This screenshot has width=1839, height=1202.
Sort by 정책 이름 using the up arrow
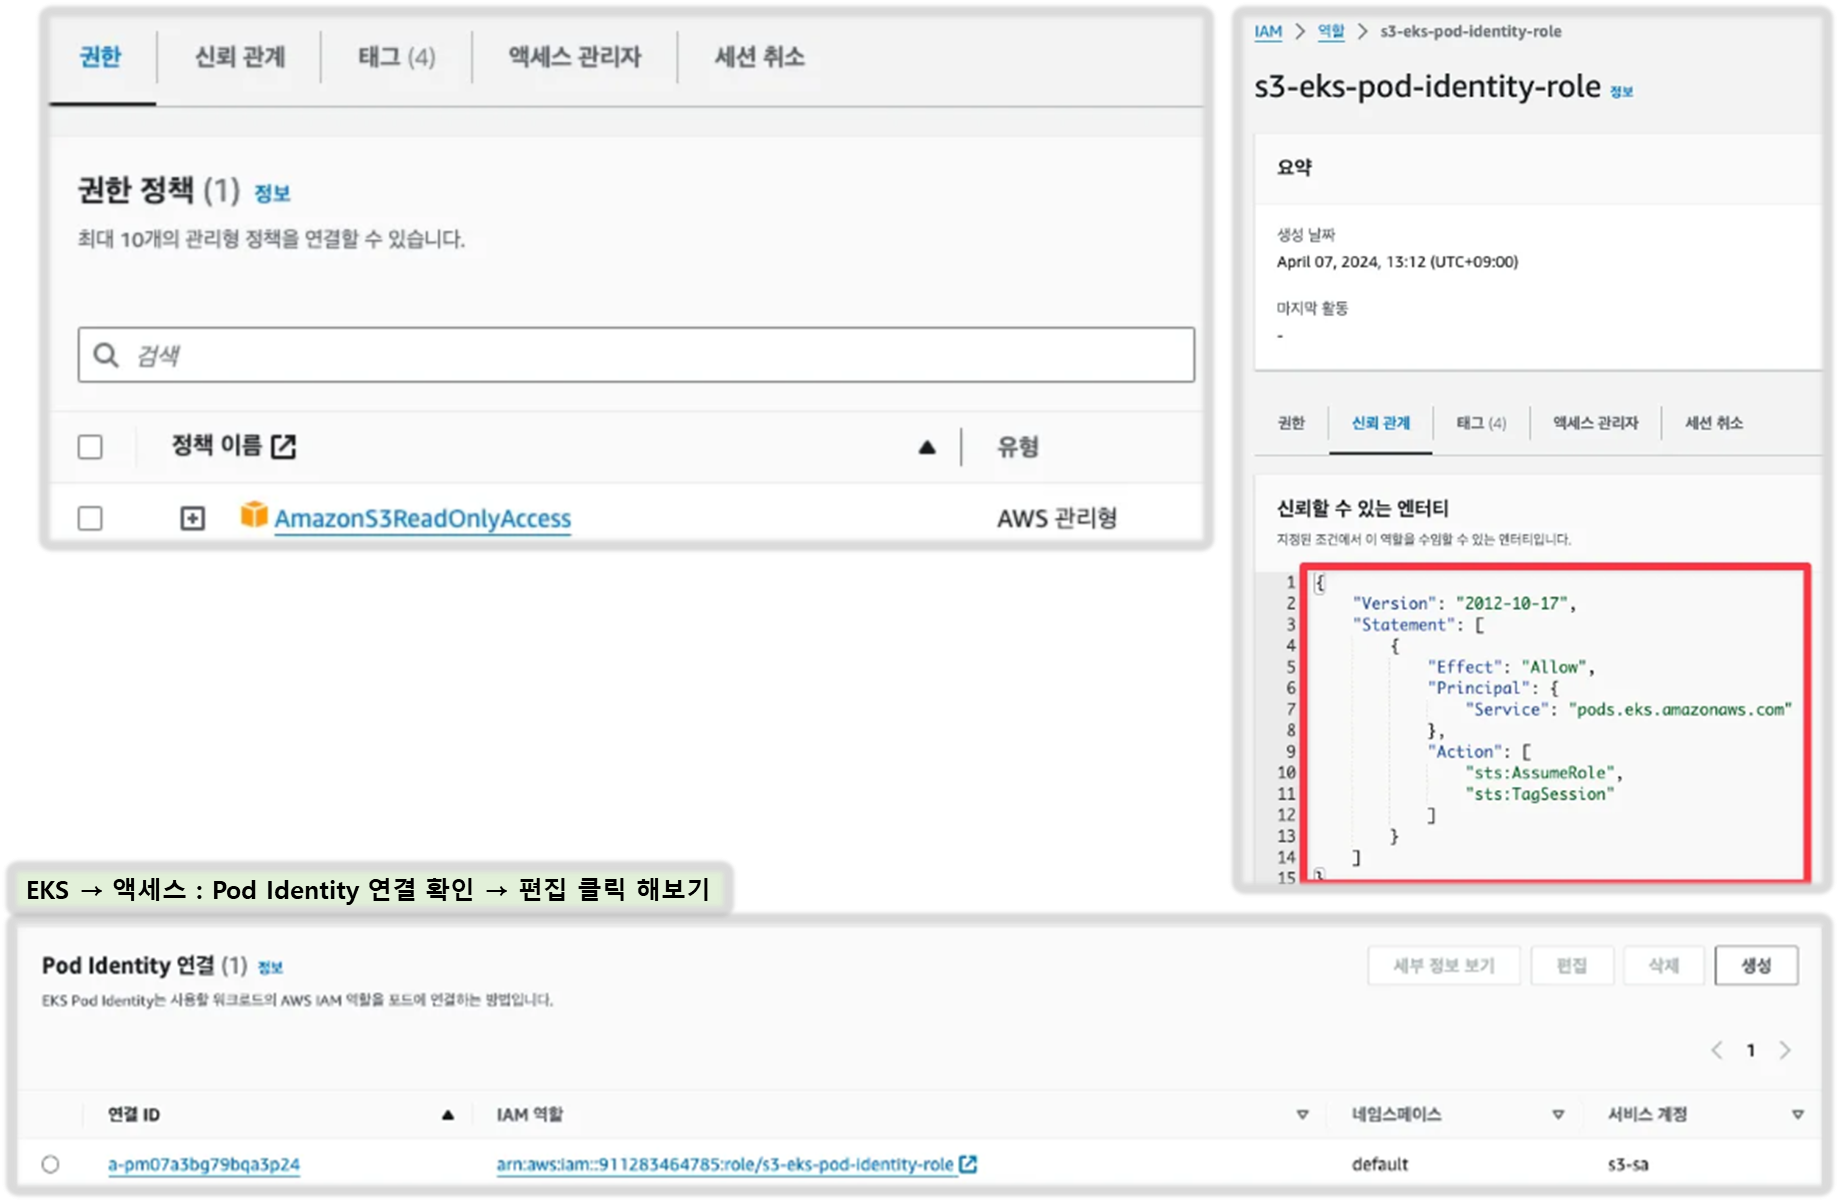927,447
